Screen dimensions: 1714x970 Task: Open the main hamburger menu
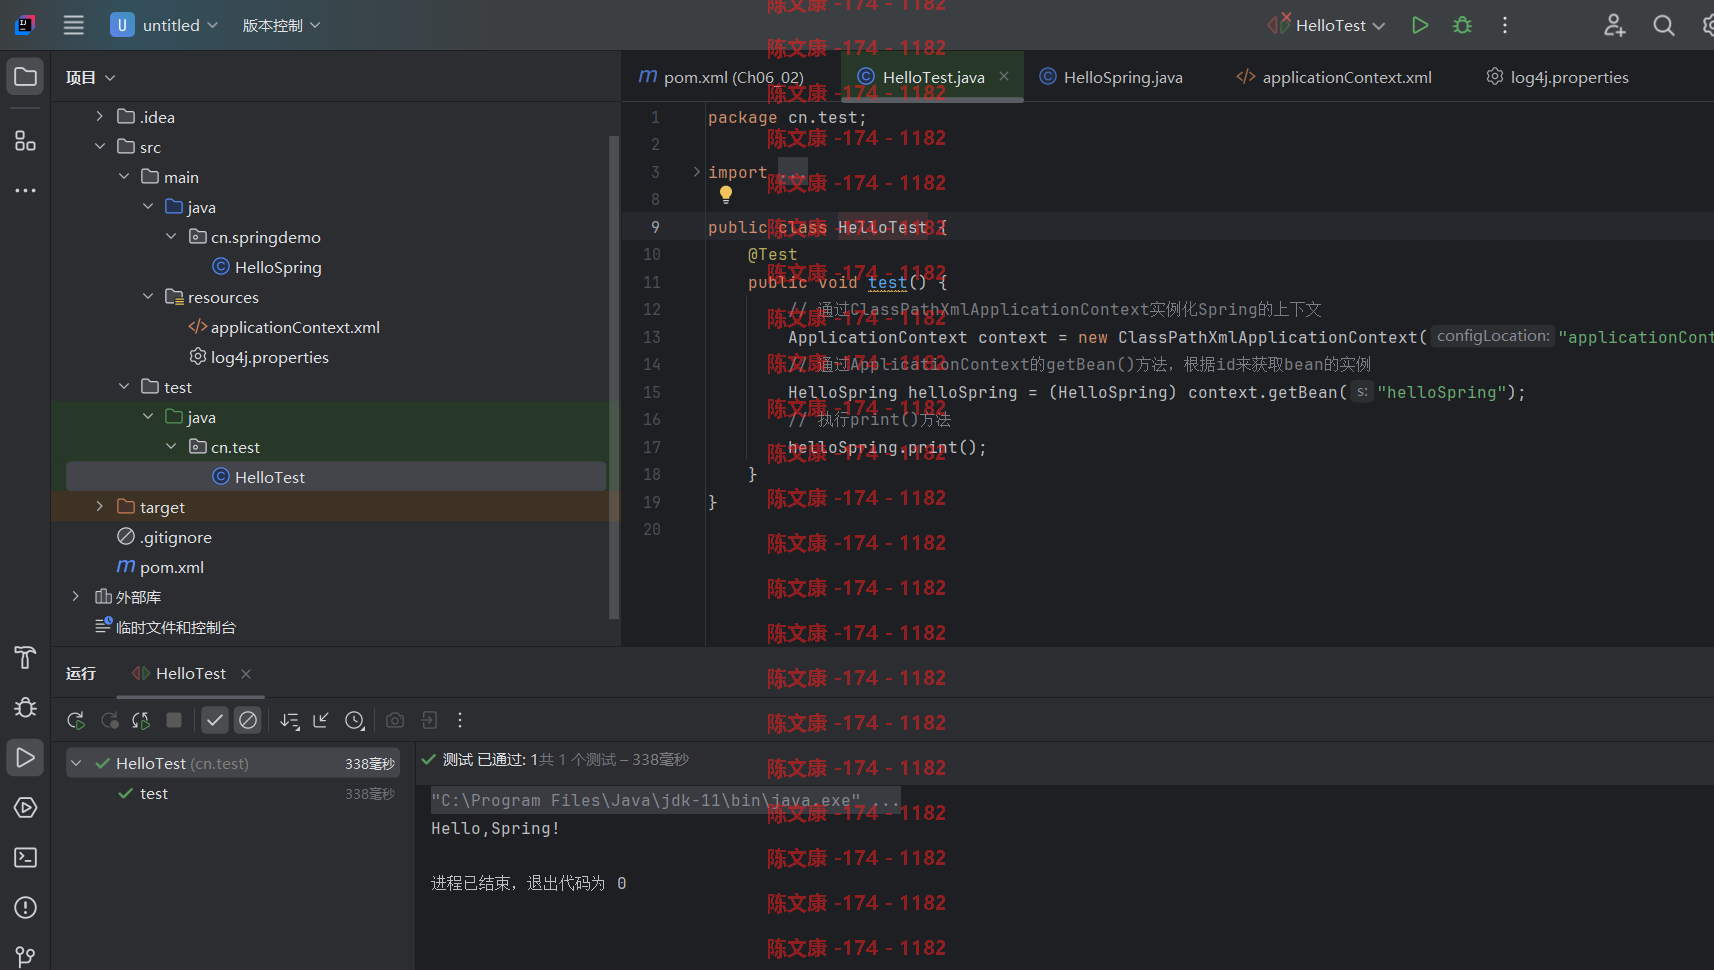pos(74,25)
